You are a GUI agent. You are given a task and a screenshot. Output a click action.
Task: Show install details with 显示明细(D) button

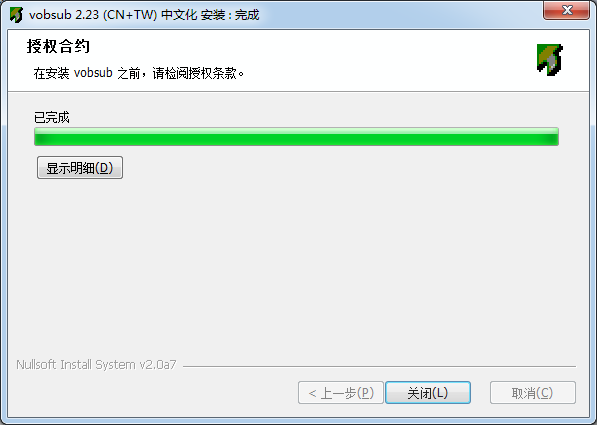coord(80,168)
